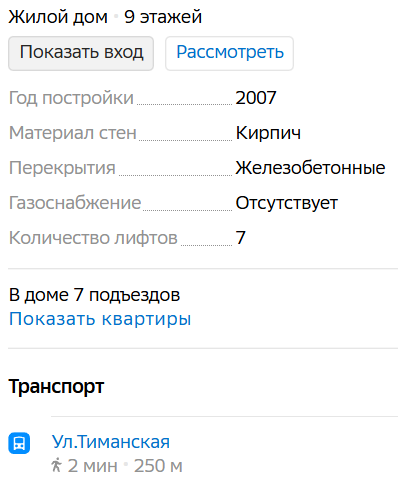Click the Перекрытия label
Image resolution: width=398 pixels, height=479 pixels.
point(62,168)
